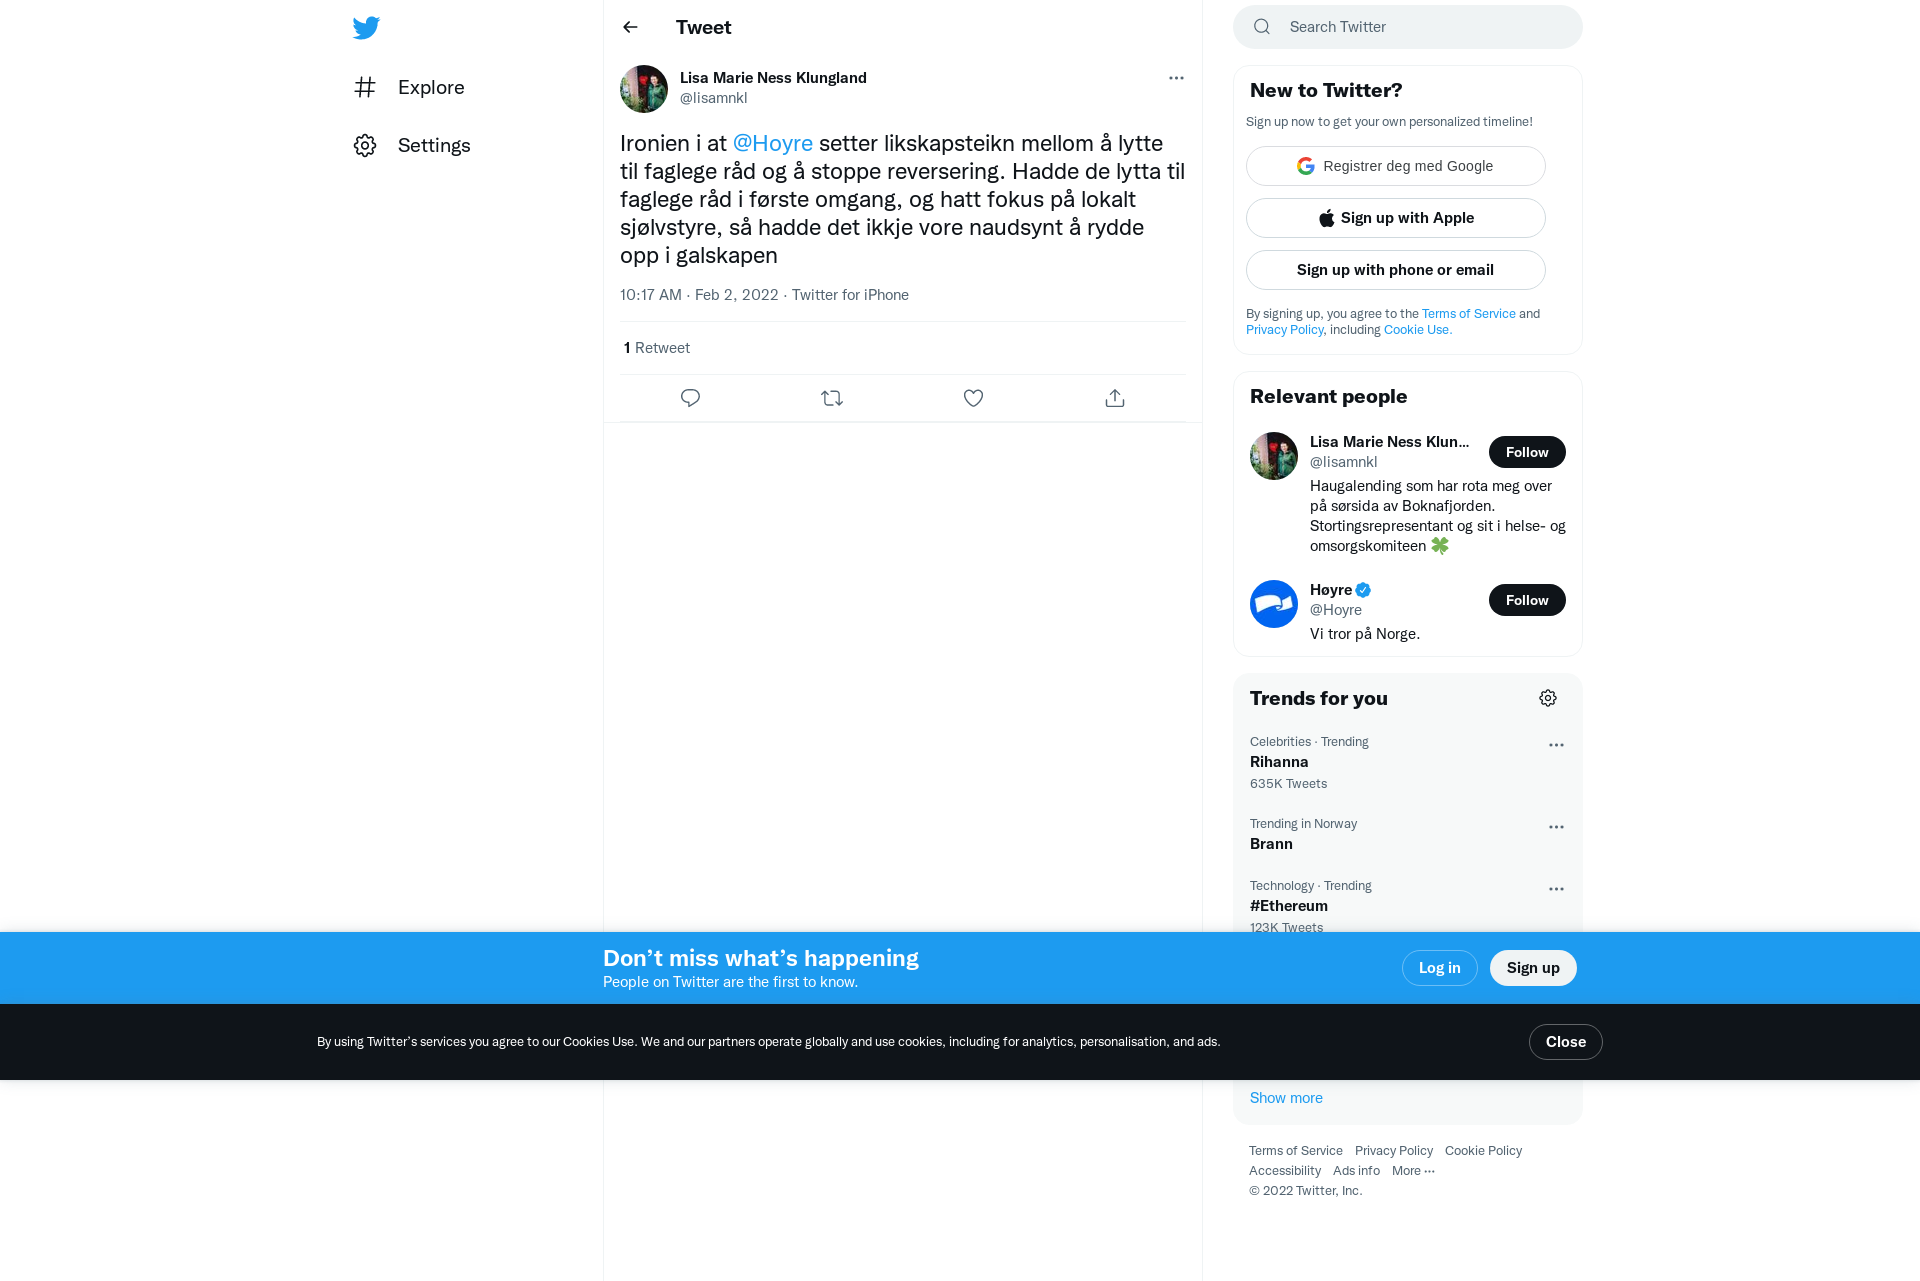Viewport: 1920px width, 1281px height.
Task: Go back using the arrow icon
Action: [630, 28]
